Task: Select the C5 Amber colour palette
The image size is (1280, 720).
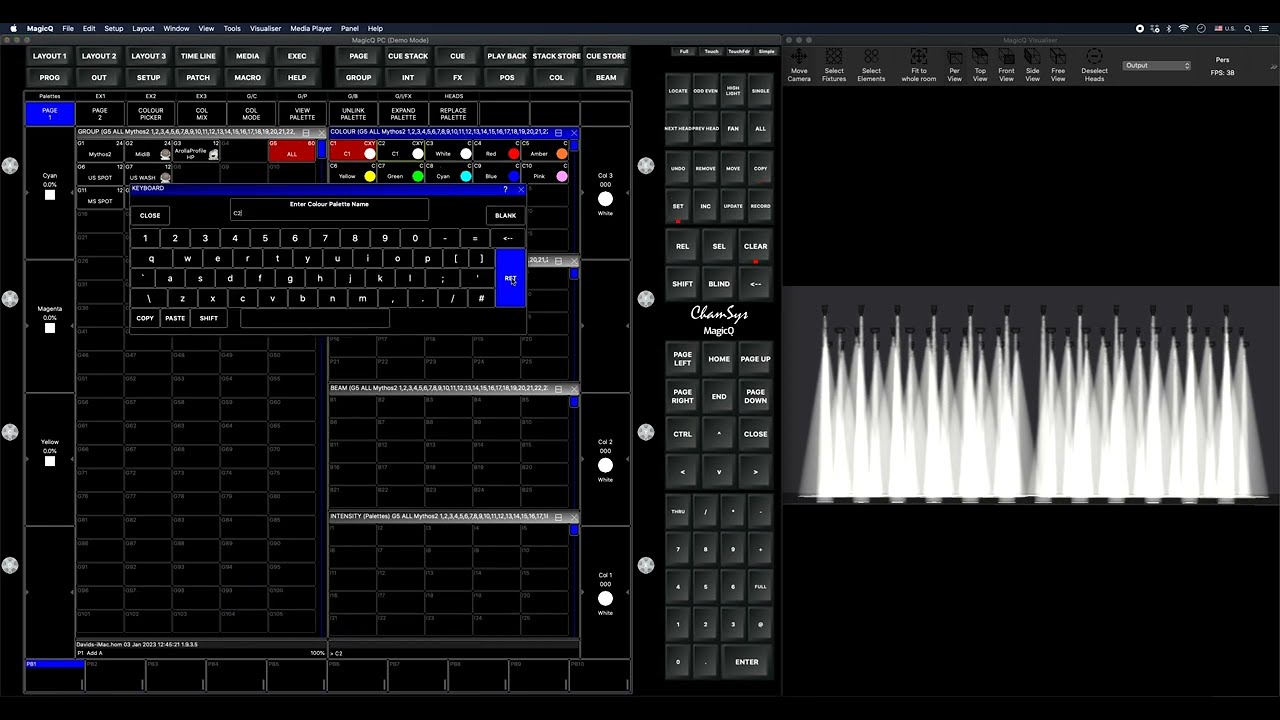Action: [x=544, y=150]
